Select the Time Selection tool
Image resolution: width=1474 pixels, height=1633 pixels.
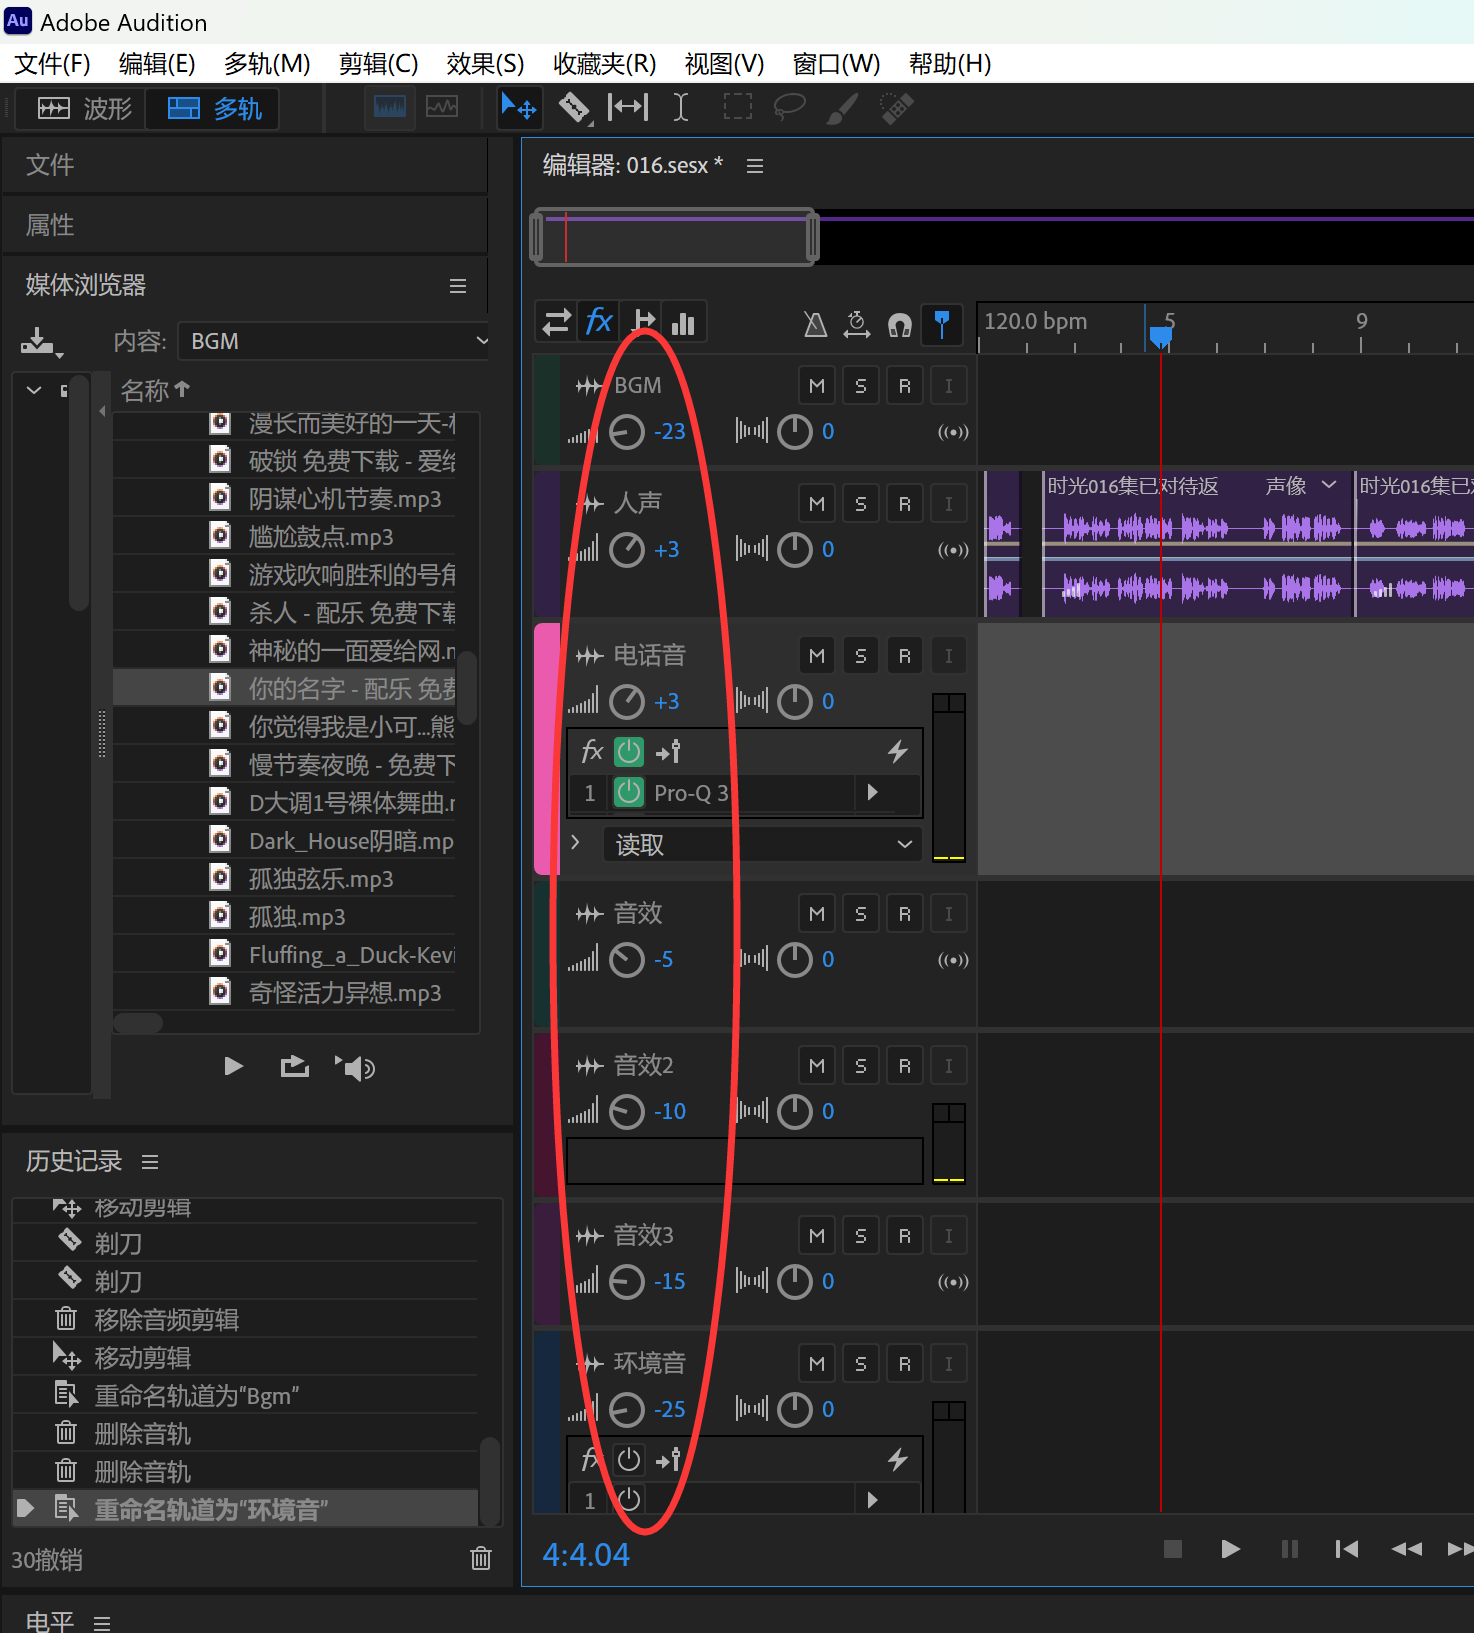click(681, 107)
